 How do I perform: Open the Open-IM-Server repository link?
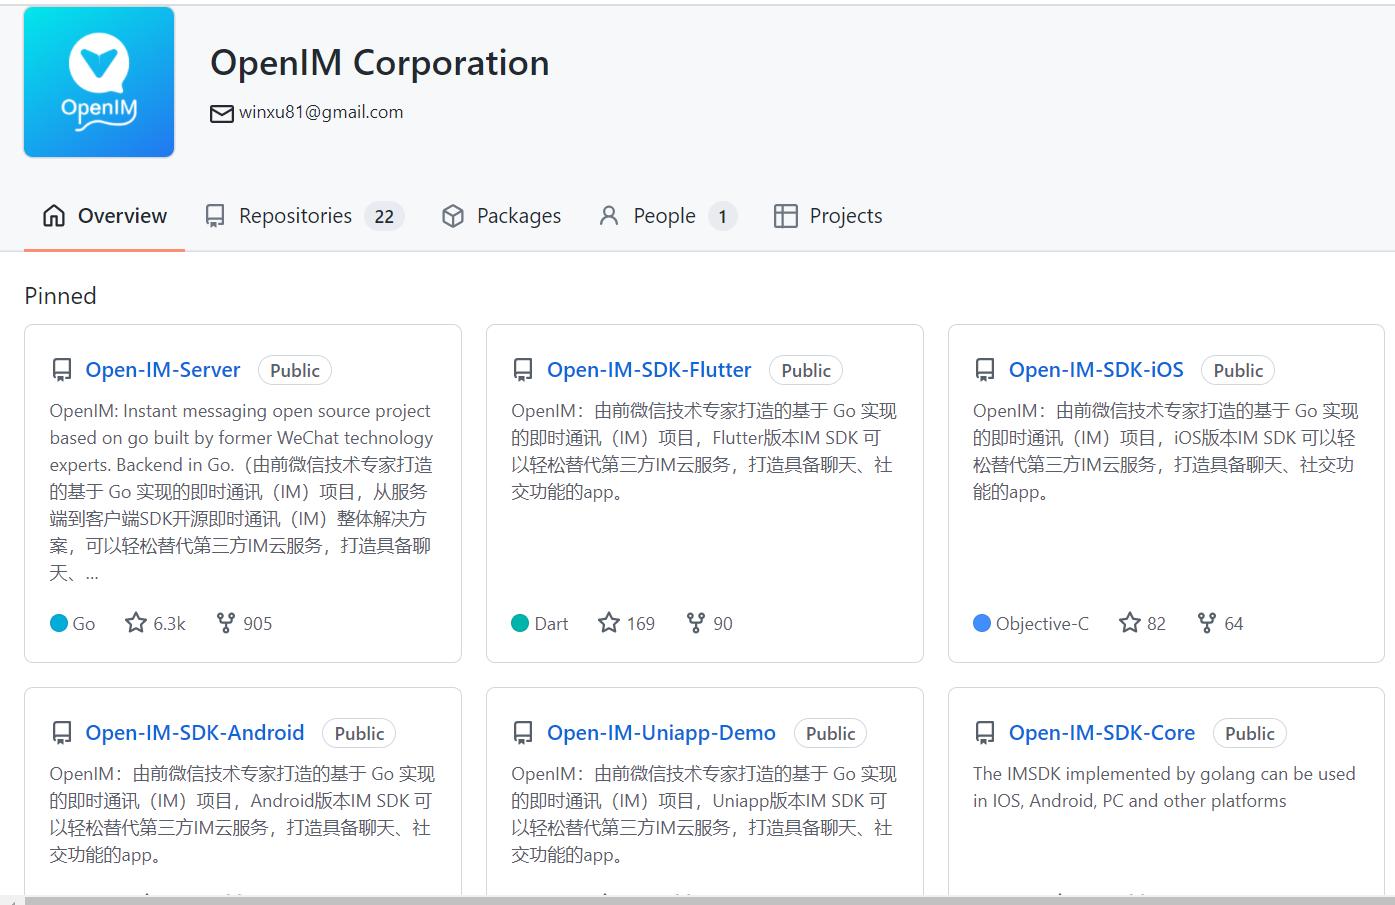163,370
